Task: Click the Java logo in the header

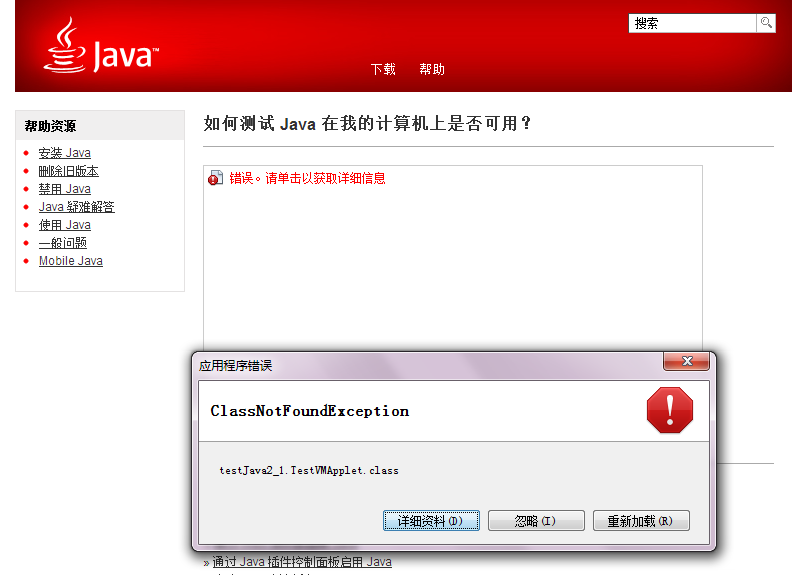Action: coord(101,46)
